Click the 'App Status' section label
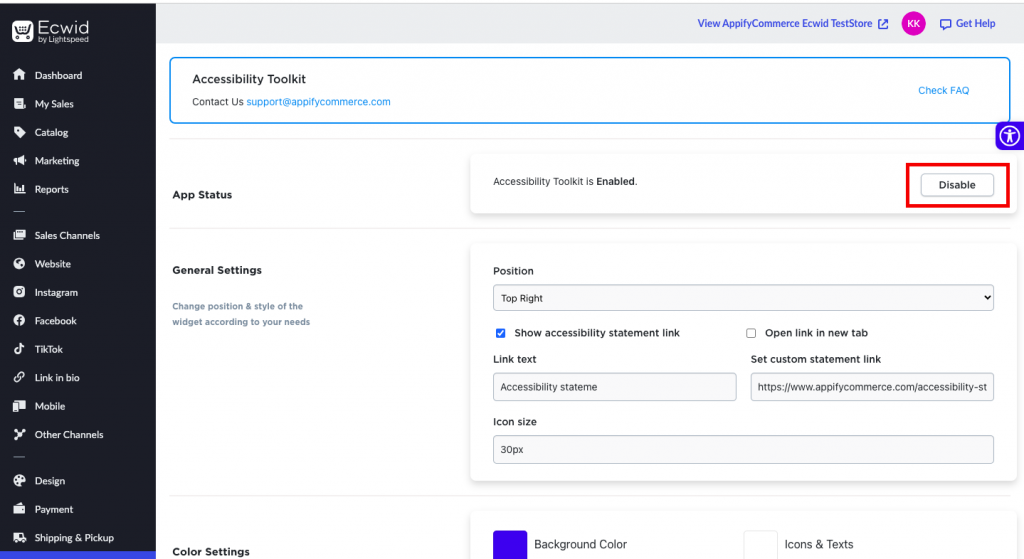Image resolution: width=1024 pixels, height=559 pixels. 202,195
